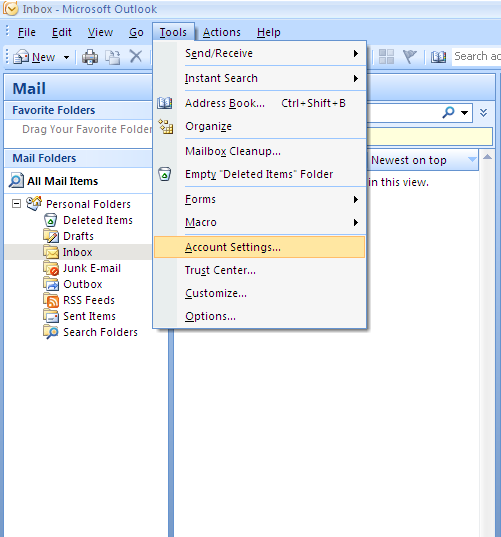This screenshot has width=501, height=537.
Task: Expand the Send/Receive submenu
Action: pyautogui.click(x=356, y=53)
